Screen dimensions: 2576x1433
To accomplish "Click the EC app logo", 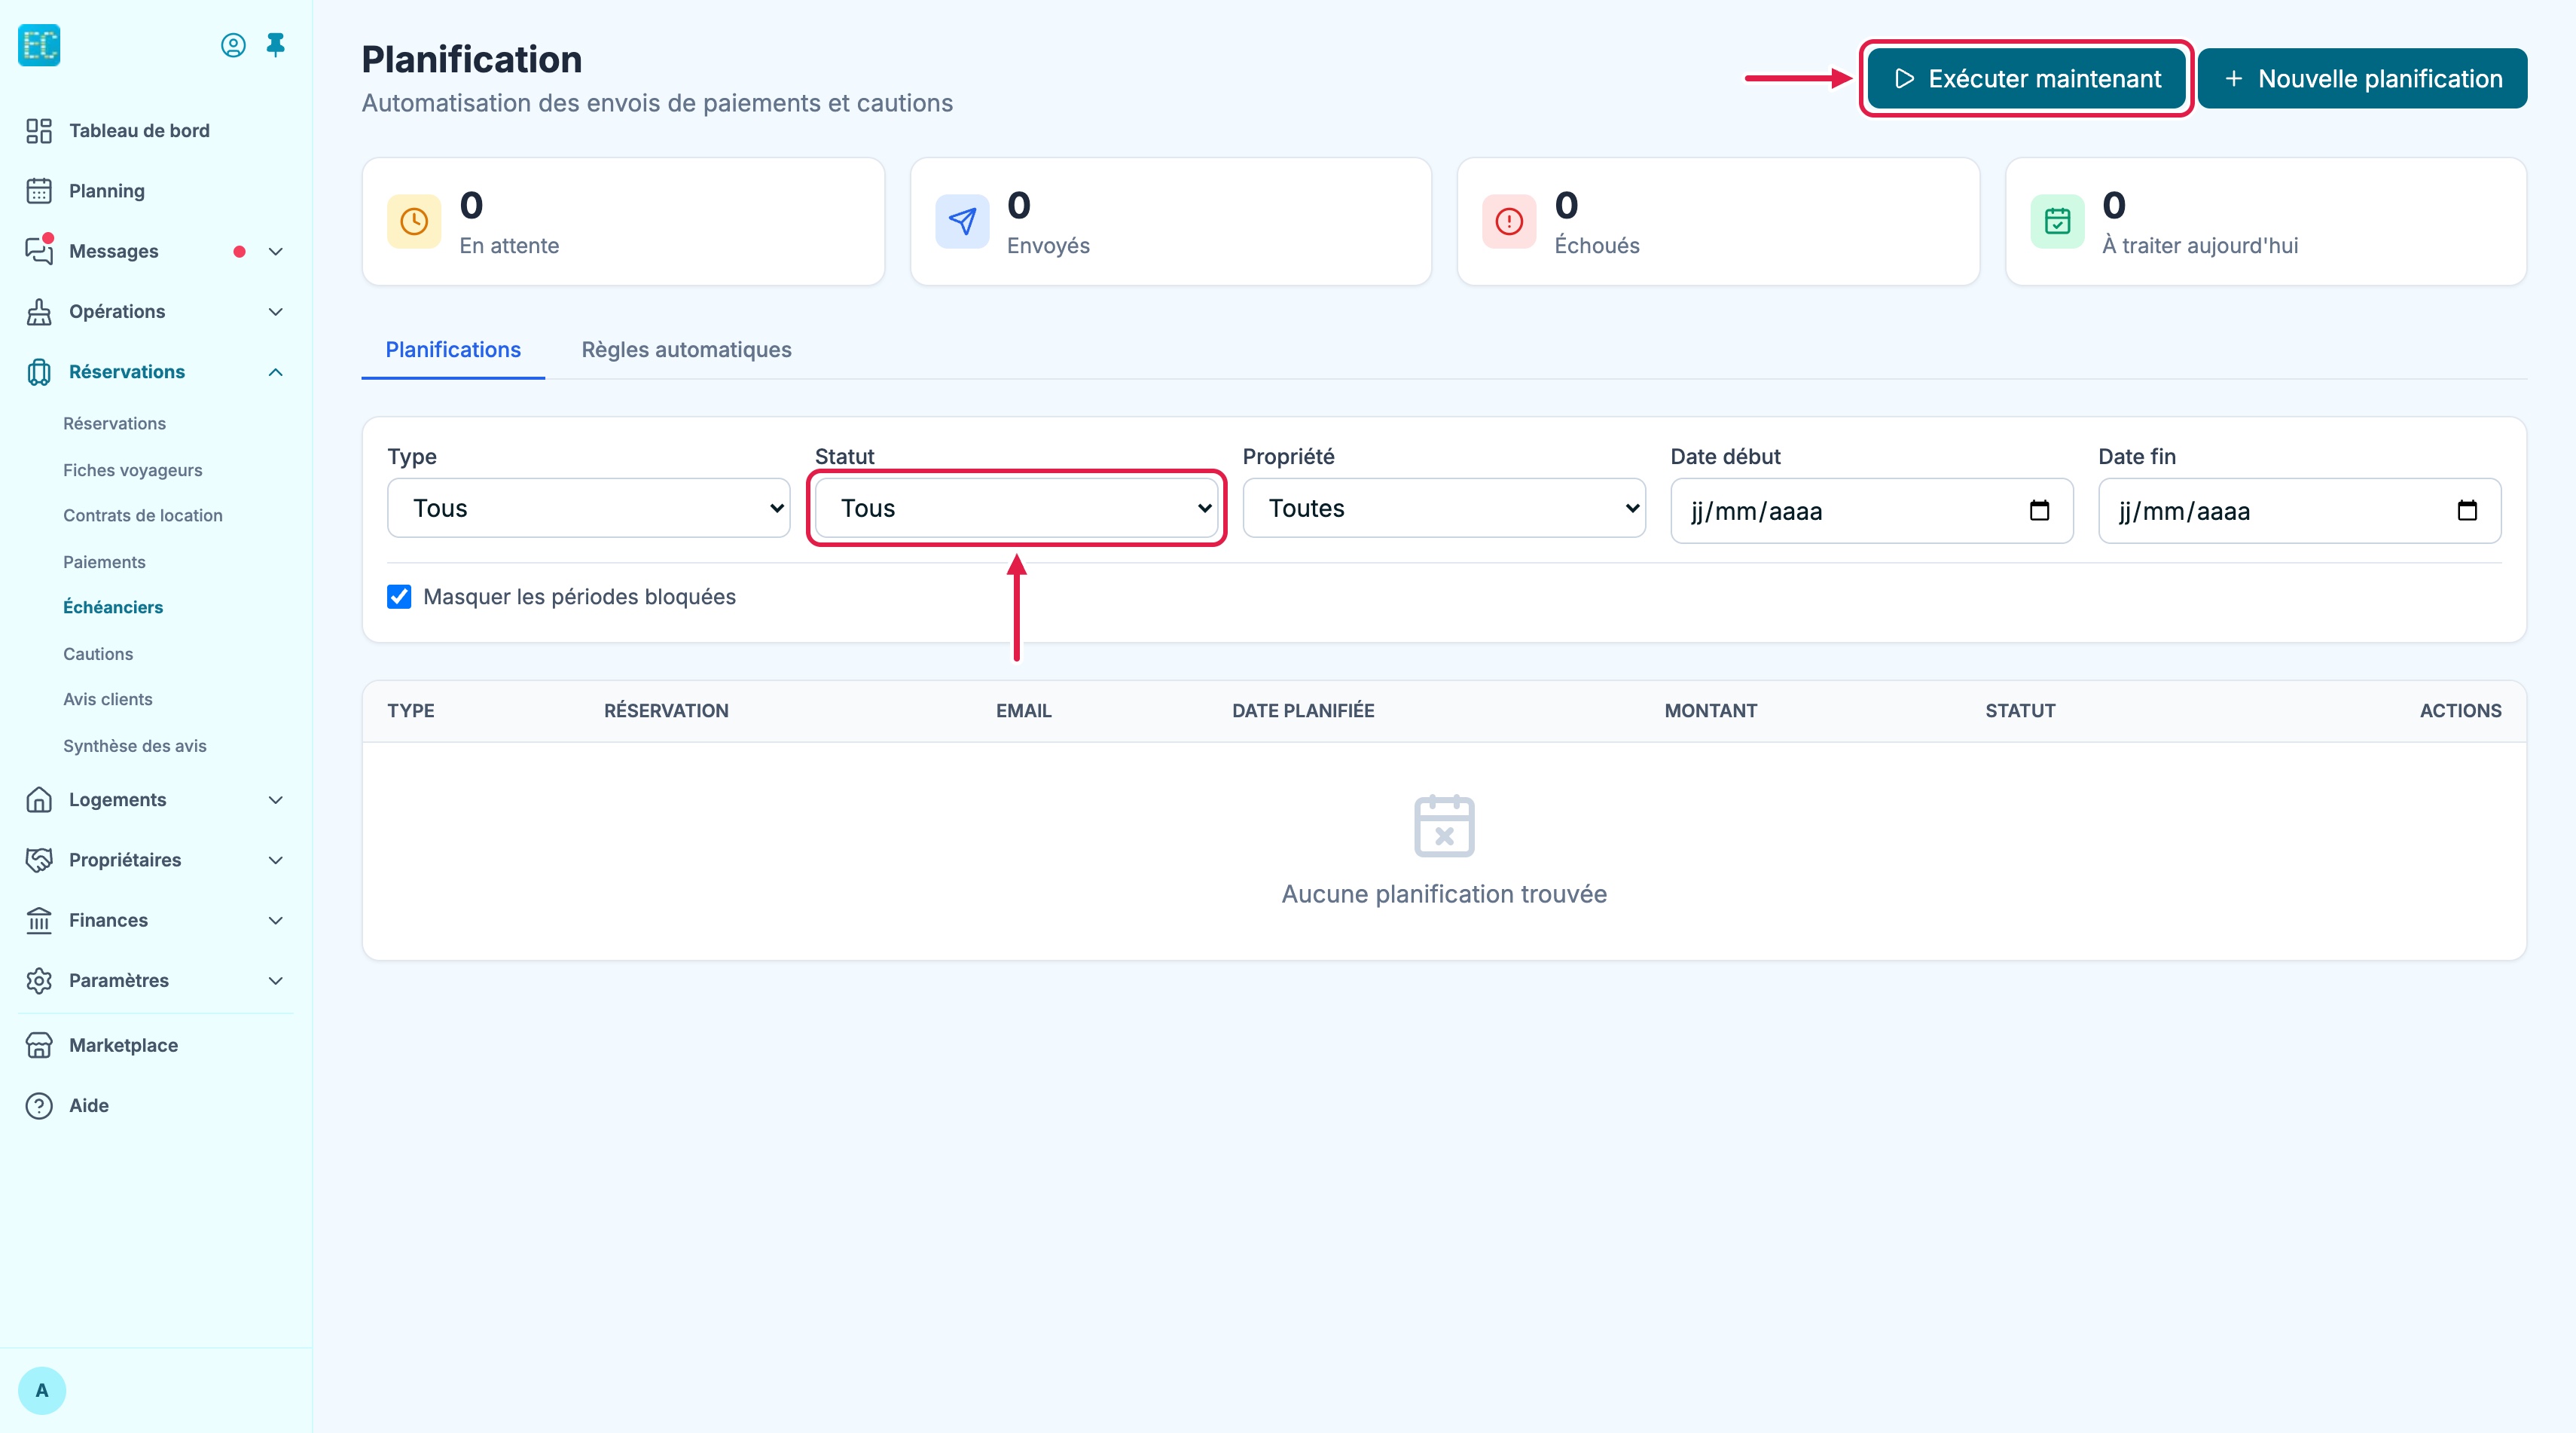I will pos(39,45).
